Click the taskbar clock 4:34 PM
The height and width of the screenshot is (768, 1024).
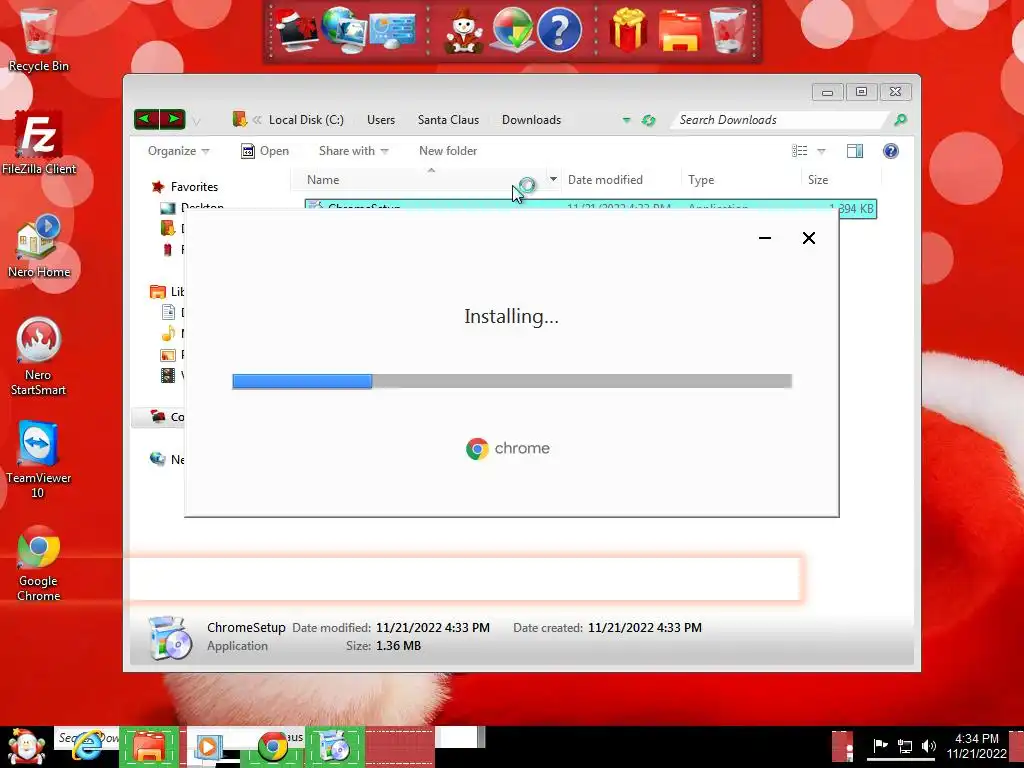pyautogui.click(x=976, y=739)
